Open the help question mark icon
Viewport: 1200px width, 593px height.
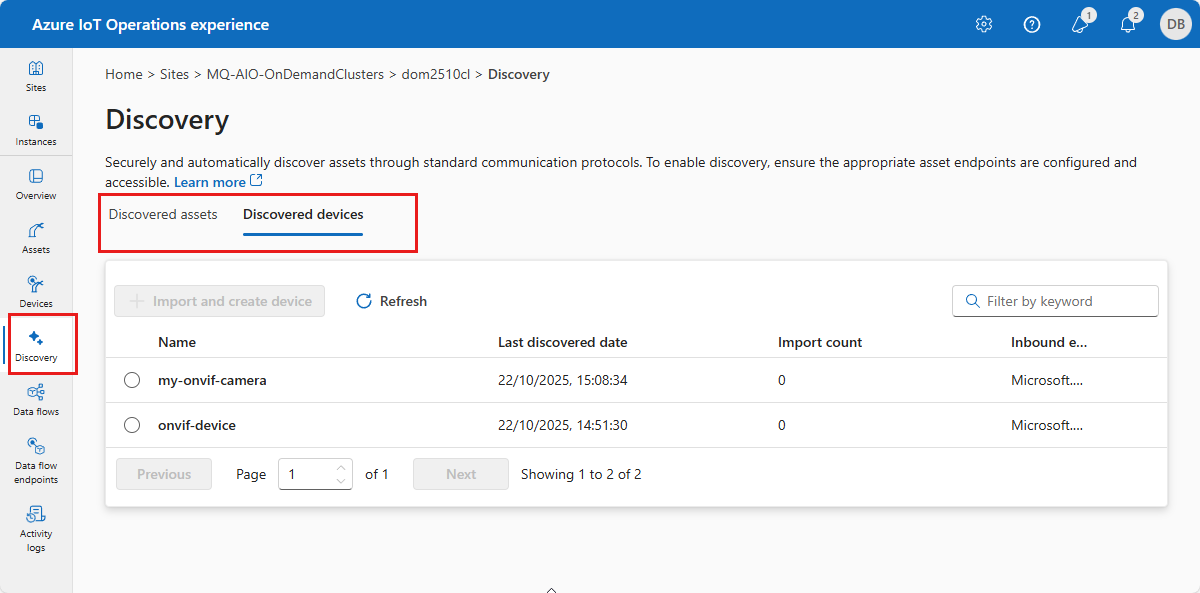point(1032,24)
